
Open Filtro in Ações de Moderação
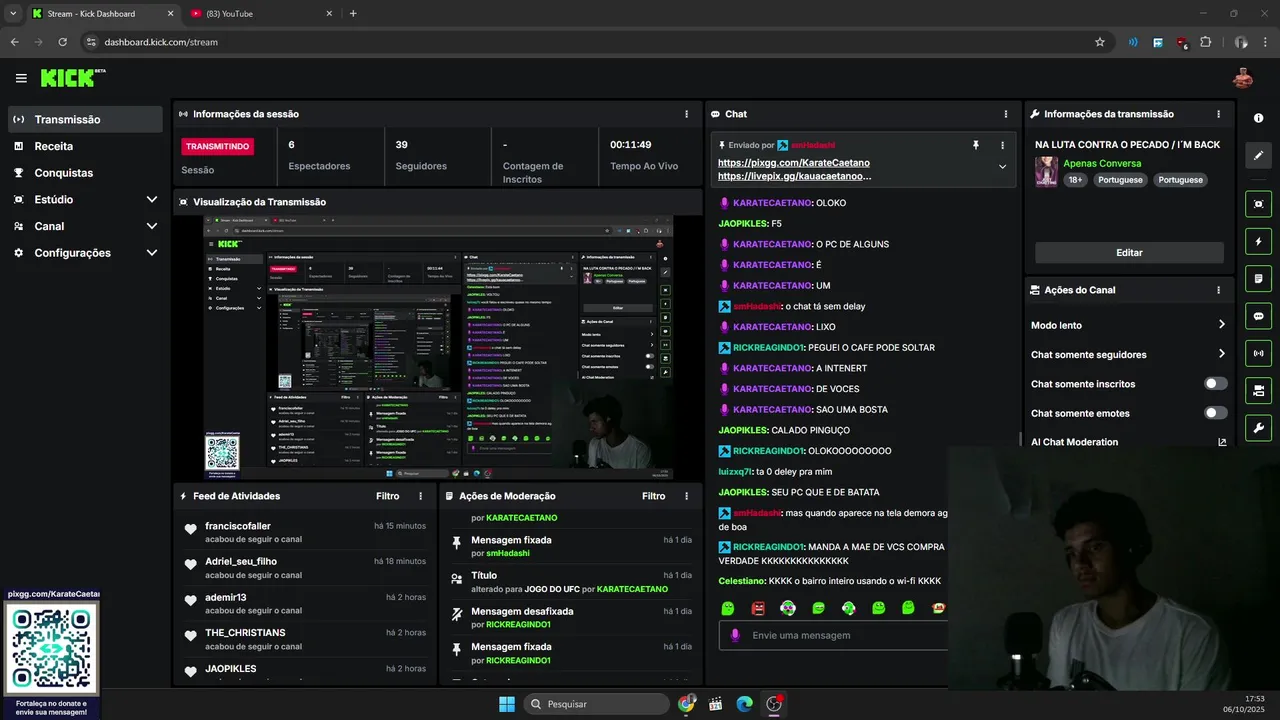tap(654, 496)
